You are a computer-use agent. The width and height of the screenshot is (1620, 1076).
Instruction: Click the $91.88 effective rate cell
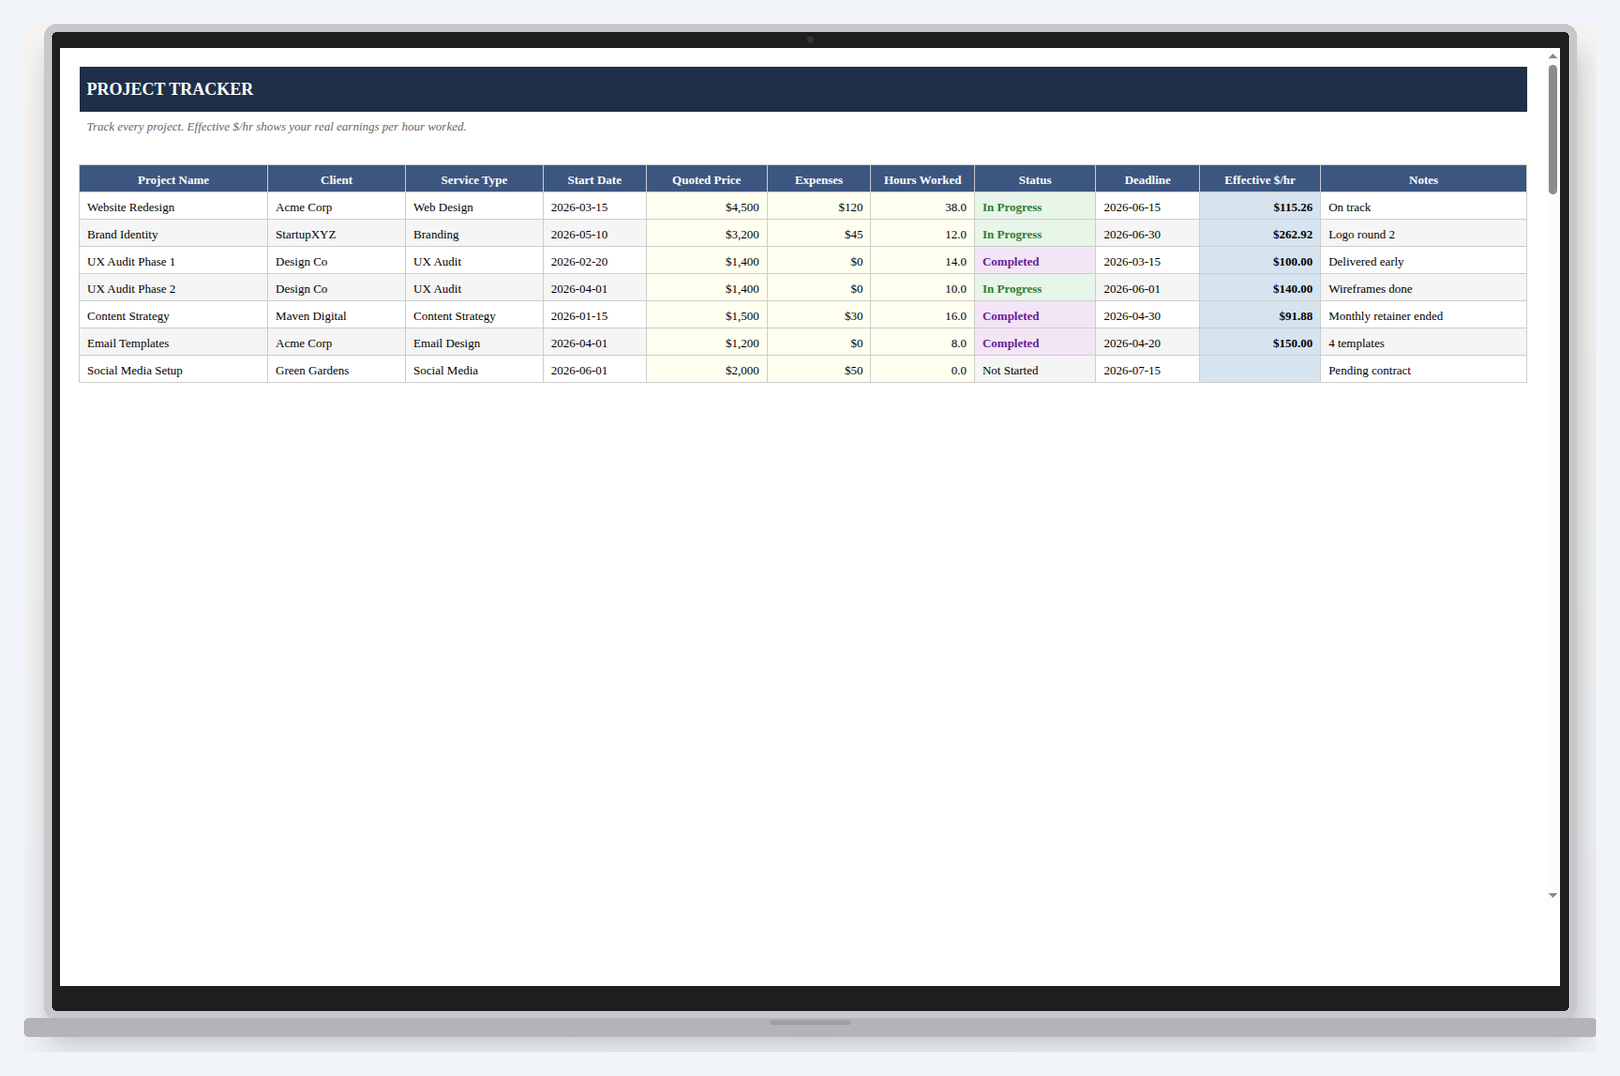pos(1260,315)
